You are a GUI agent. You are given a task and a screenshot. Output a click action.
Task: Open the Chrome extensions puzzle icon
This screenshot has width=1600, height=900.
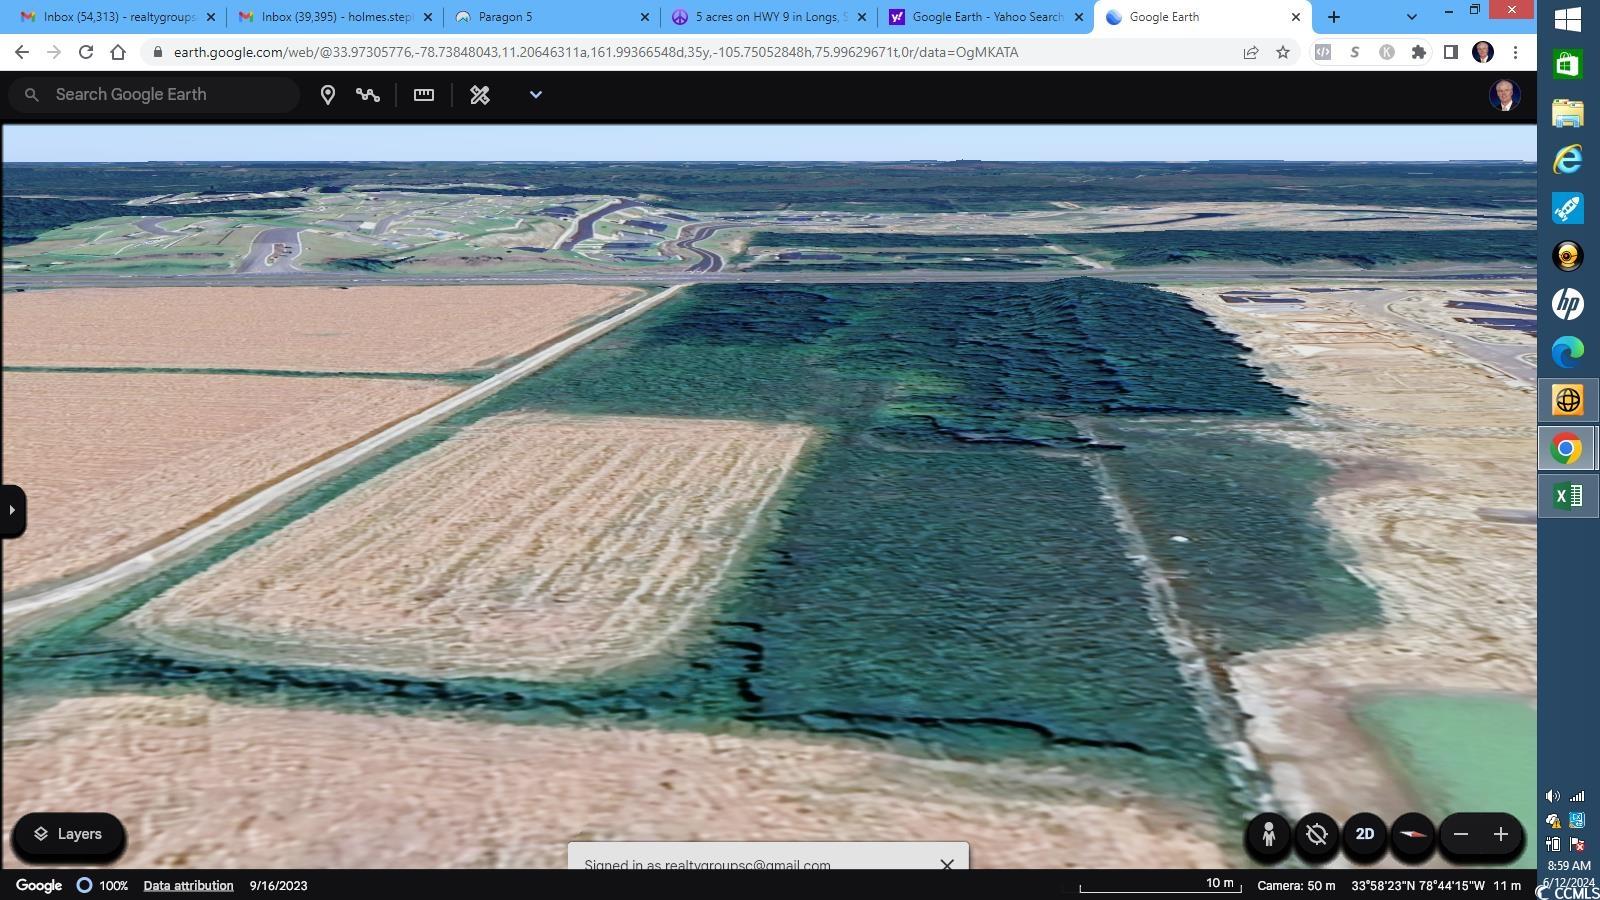point(1418,53)
